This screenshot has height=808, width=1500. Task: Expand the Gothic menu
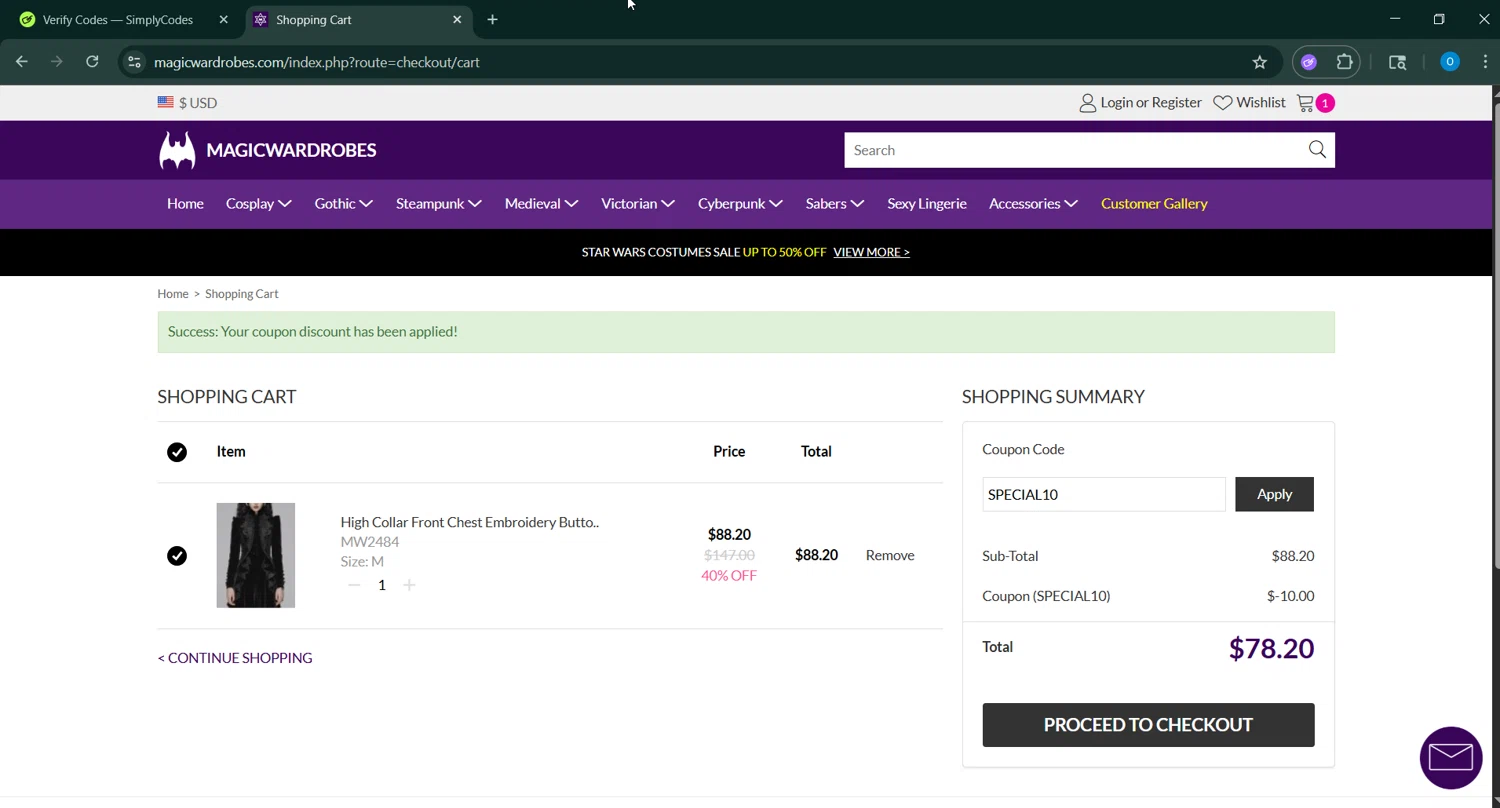343,204
